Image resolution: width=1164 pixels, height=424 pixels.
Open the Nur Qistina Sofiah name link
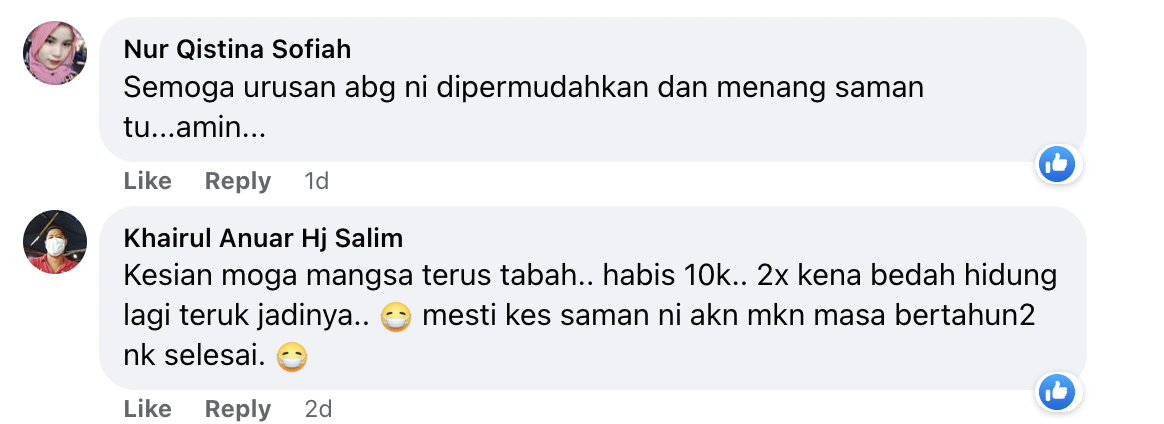point(237,50)
